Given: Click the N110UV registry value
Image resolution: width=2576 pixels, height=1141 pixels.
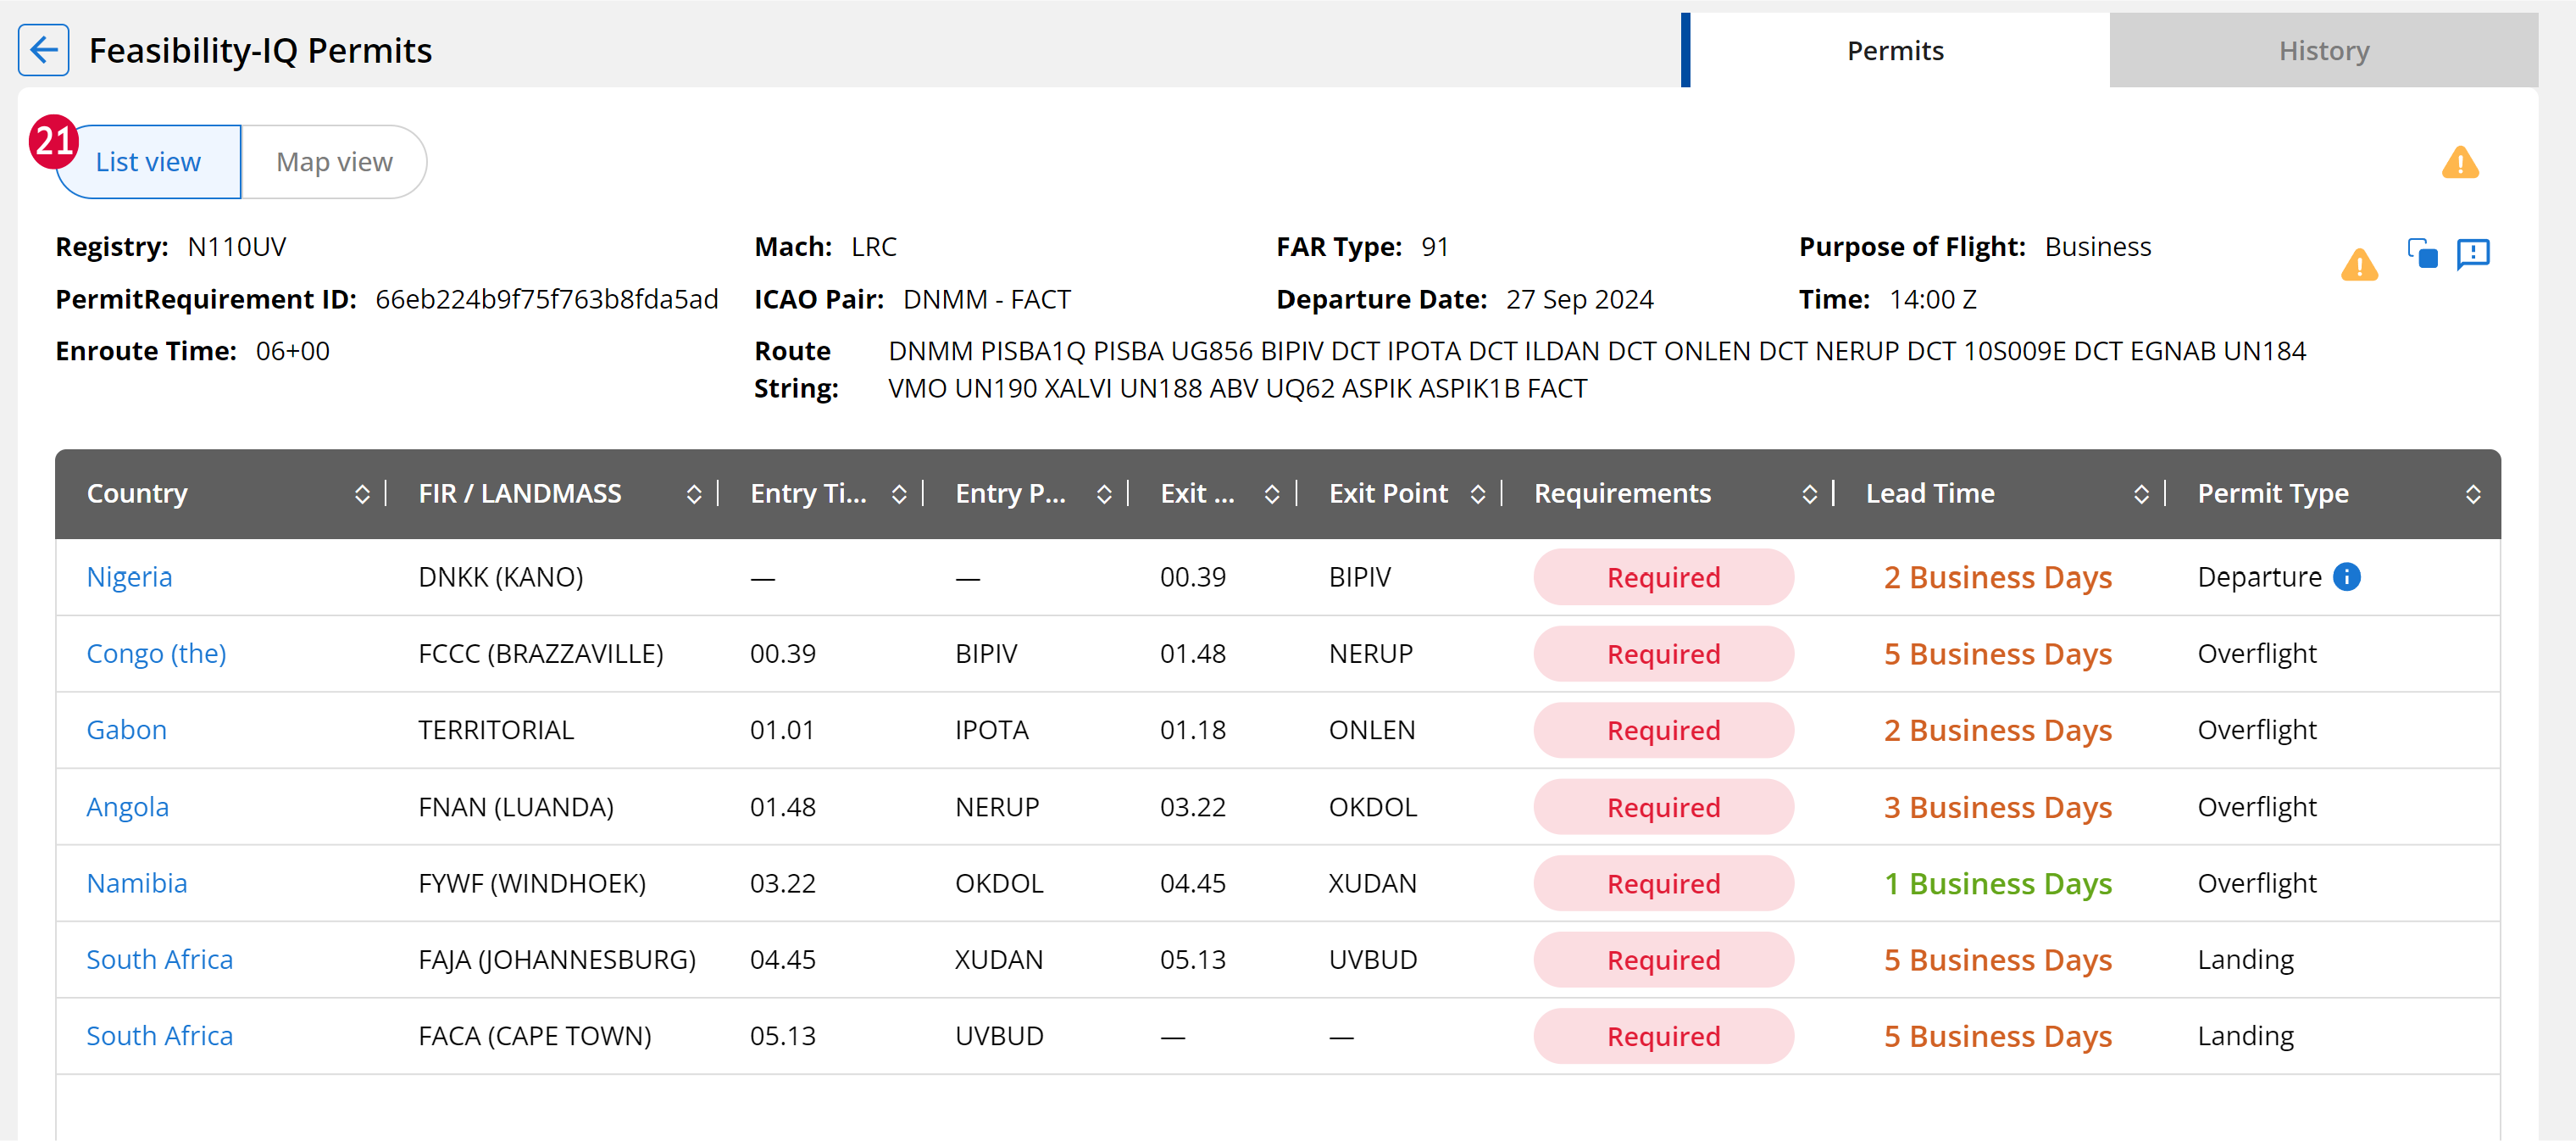Looking at the screenshot, I should point(236,247).
